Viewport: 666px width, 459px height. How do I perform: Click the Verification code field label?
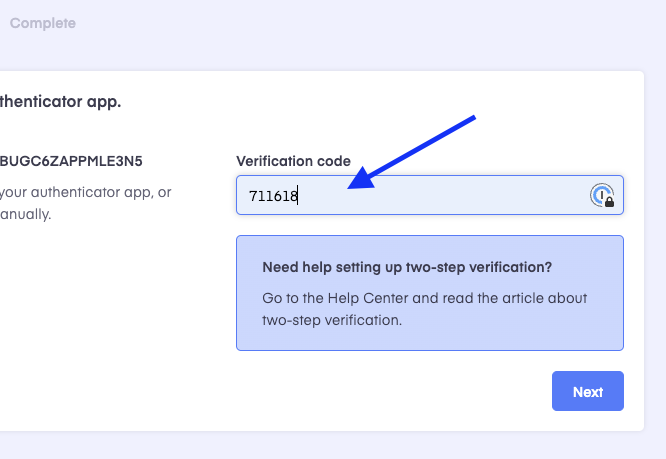click(293, 161)
